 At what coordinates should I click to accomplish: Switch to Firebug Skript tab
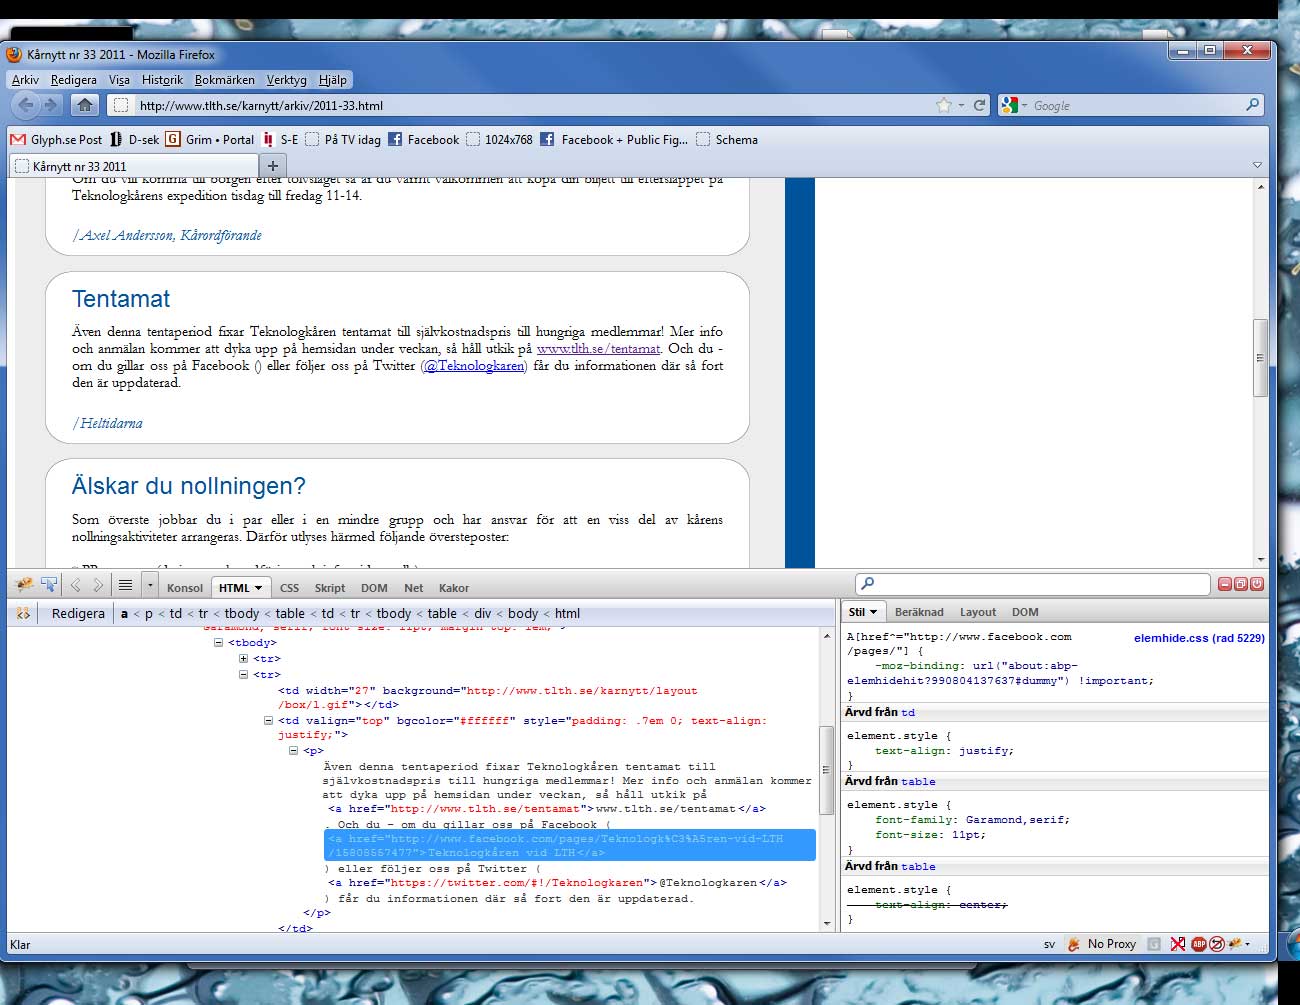pos(330,588)
